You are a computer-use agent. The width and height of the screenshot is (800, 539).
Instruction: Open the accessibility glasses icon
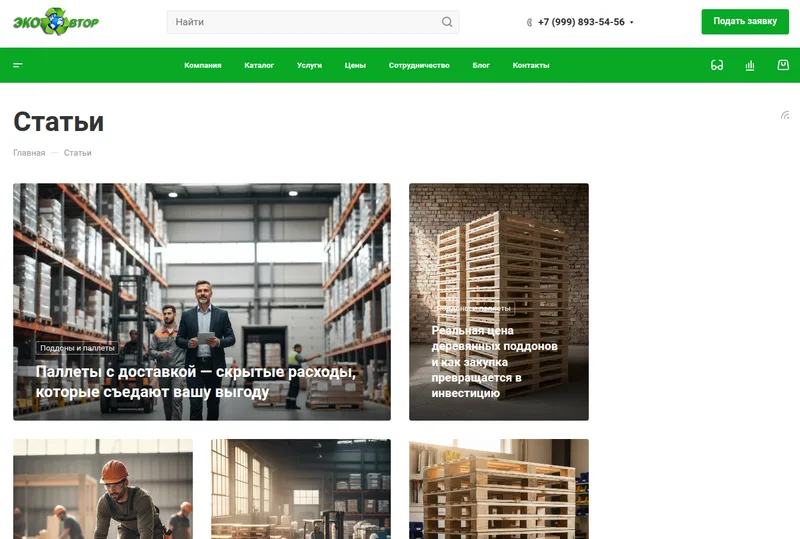pyautogui.click(x=717, y=65)
